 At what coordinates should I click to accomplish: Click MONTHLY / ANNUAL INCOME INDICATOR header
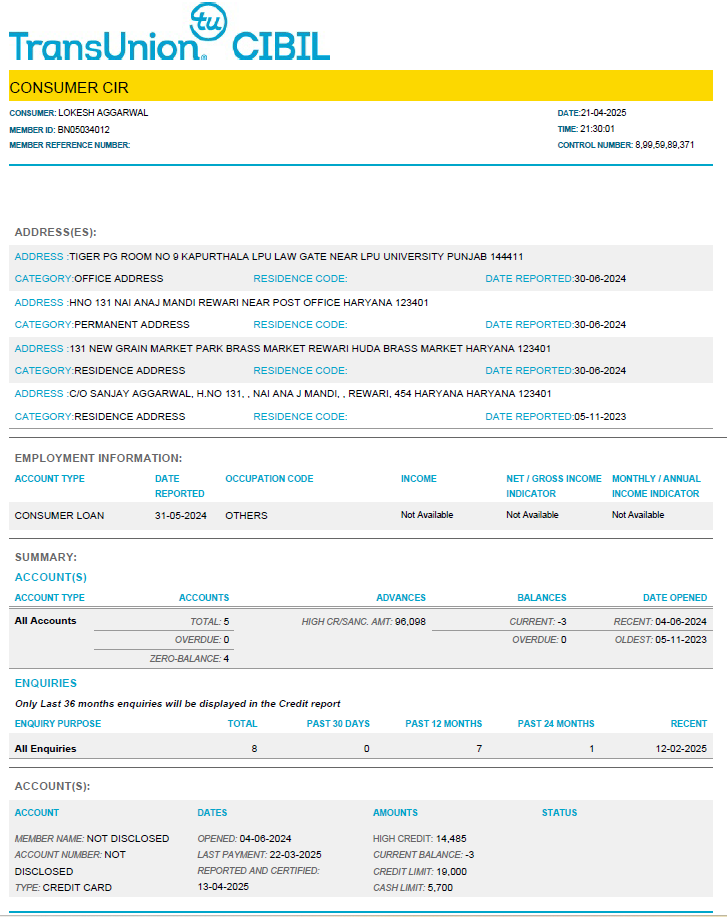(656, 486)
